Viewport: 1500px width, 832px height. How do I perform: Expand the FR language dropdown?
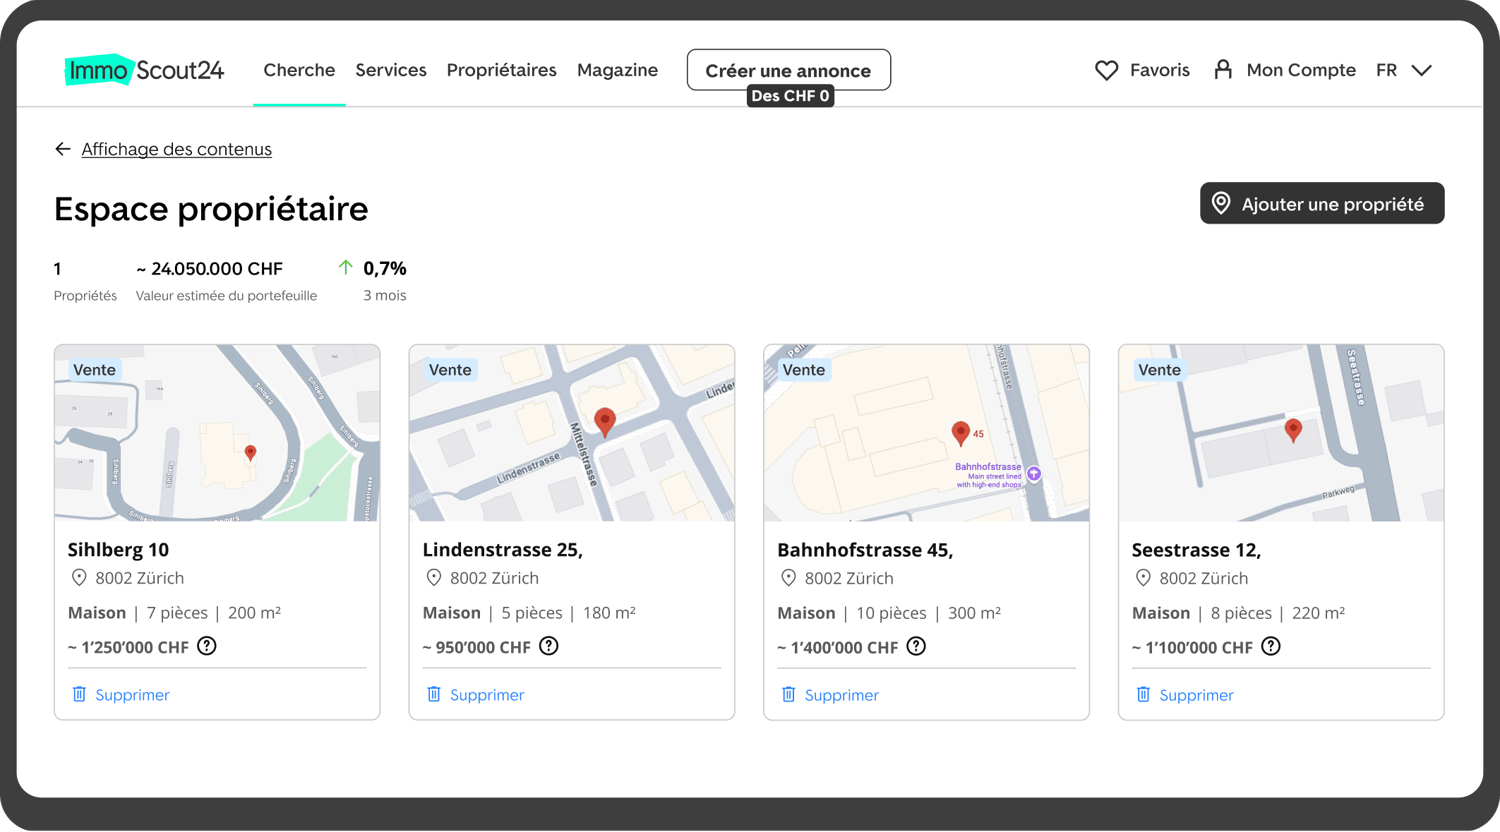(1405, 70)
